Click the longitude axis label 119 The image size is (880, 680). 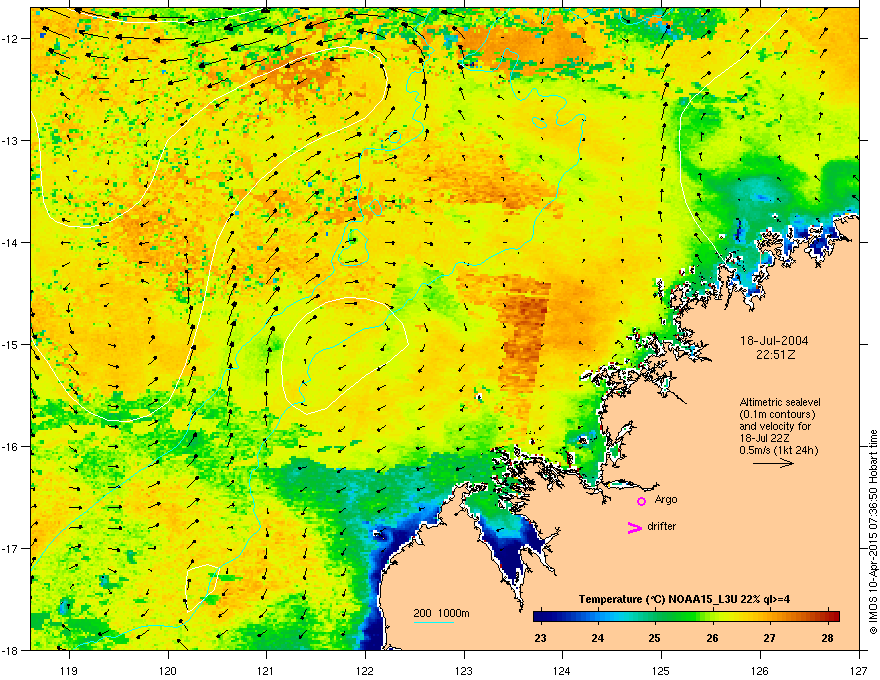point(69,670)
